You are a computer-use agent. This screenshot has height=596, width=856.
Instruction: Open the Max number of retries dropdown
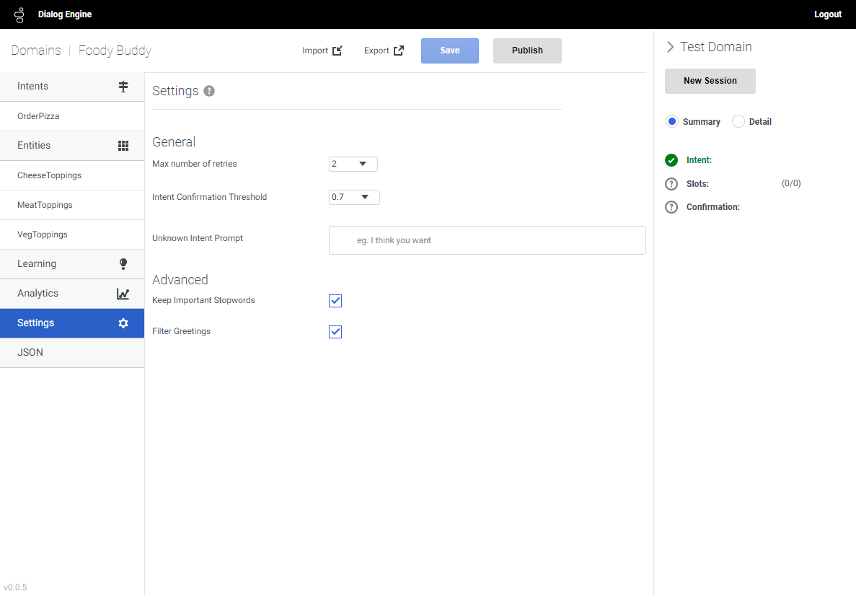[353, 164]
